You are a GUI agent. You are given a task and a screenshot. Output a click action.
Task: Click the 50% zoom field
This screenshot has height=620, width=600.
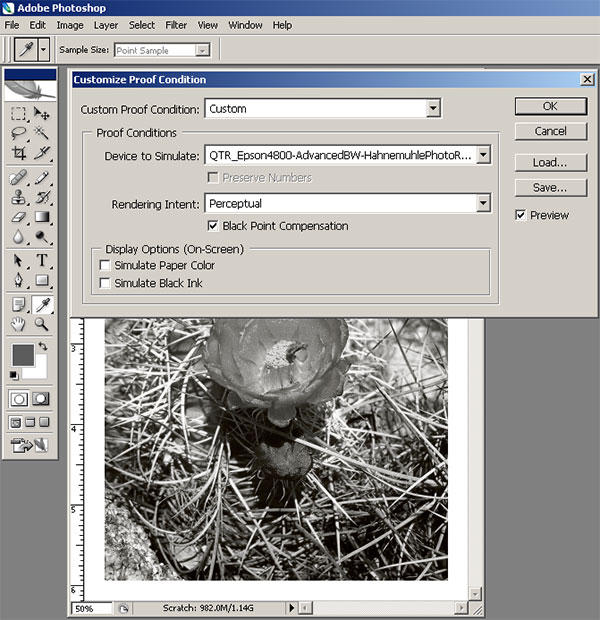click(91, 608)
